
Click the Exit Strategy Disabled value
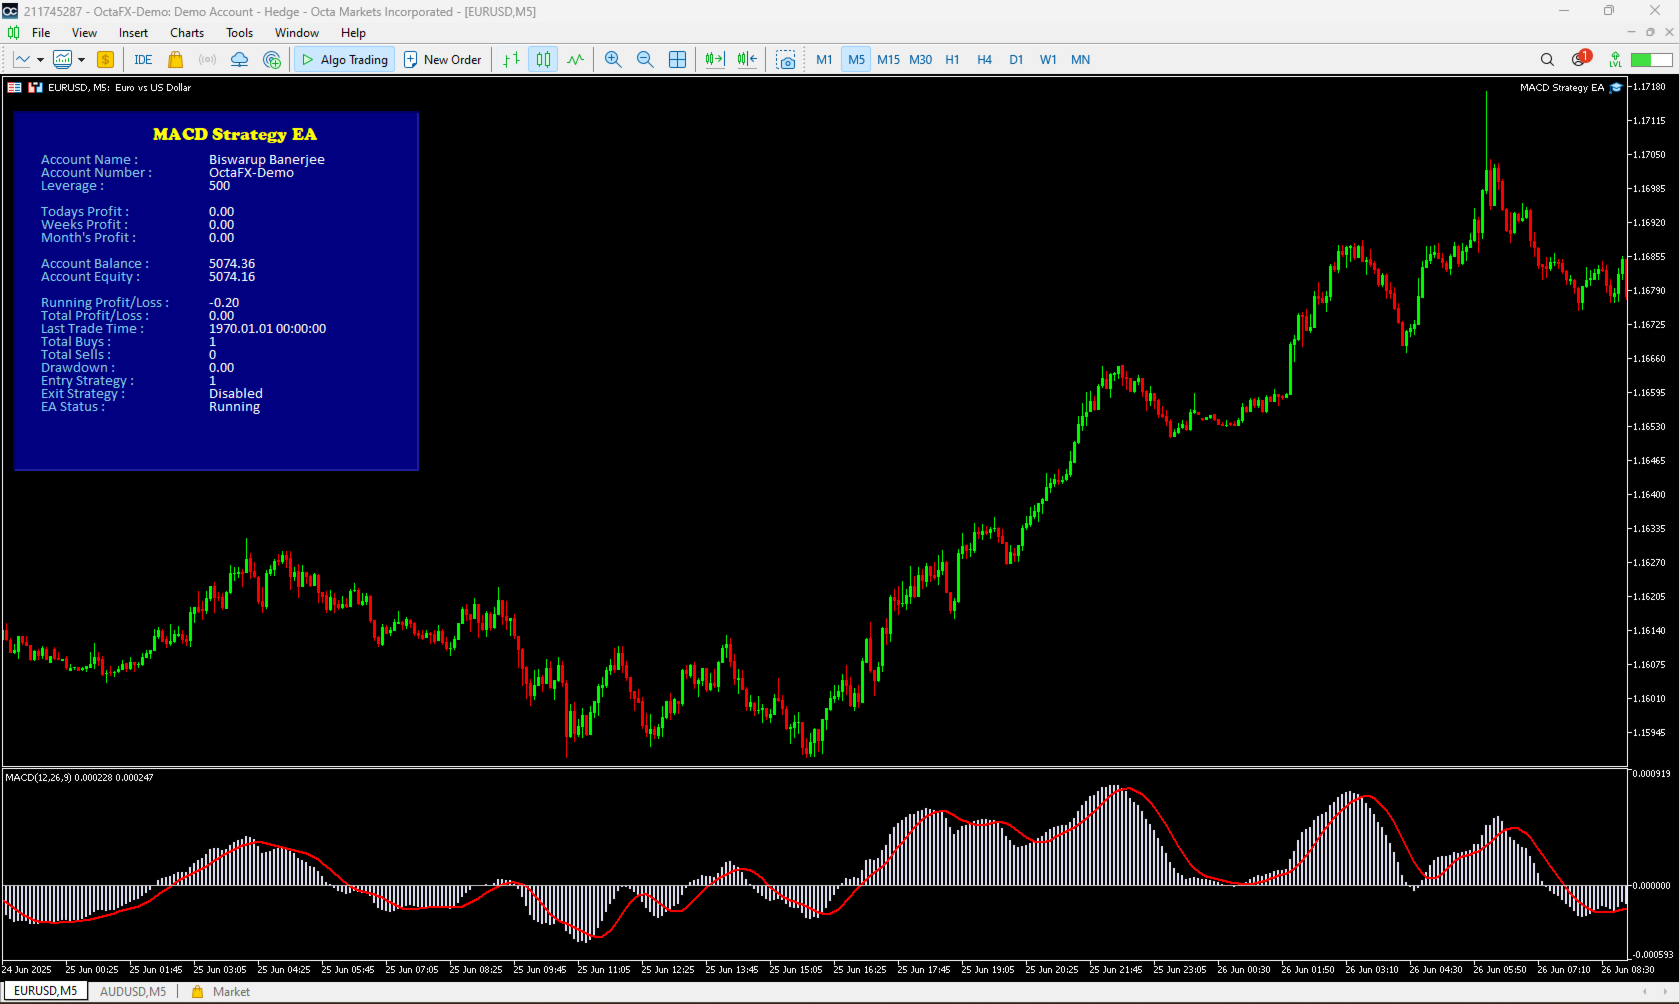point(236,394)
